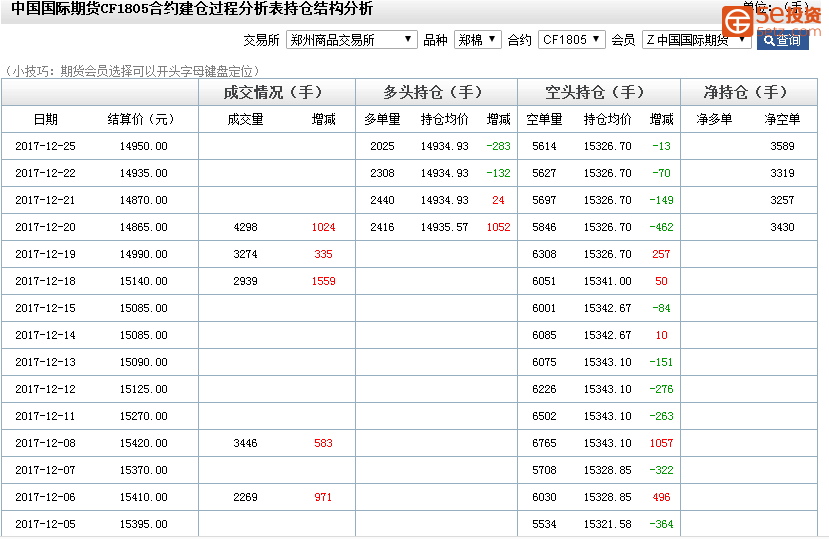Click net short value 3430
Screen dimensions: 829x539
click(x=782, y=227)
